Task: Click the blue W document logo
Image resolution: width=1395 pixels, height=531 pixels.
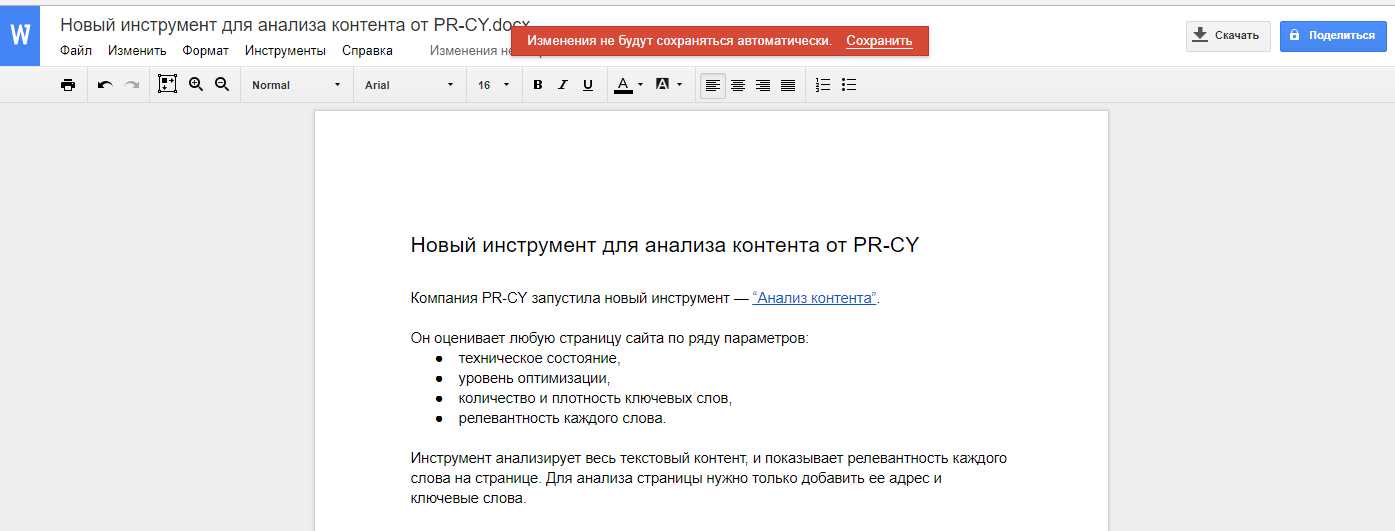Action: click(20, 35)
